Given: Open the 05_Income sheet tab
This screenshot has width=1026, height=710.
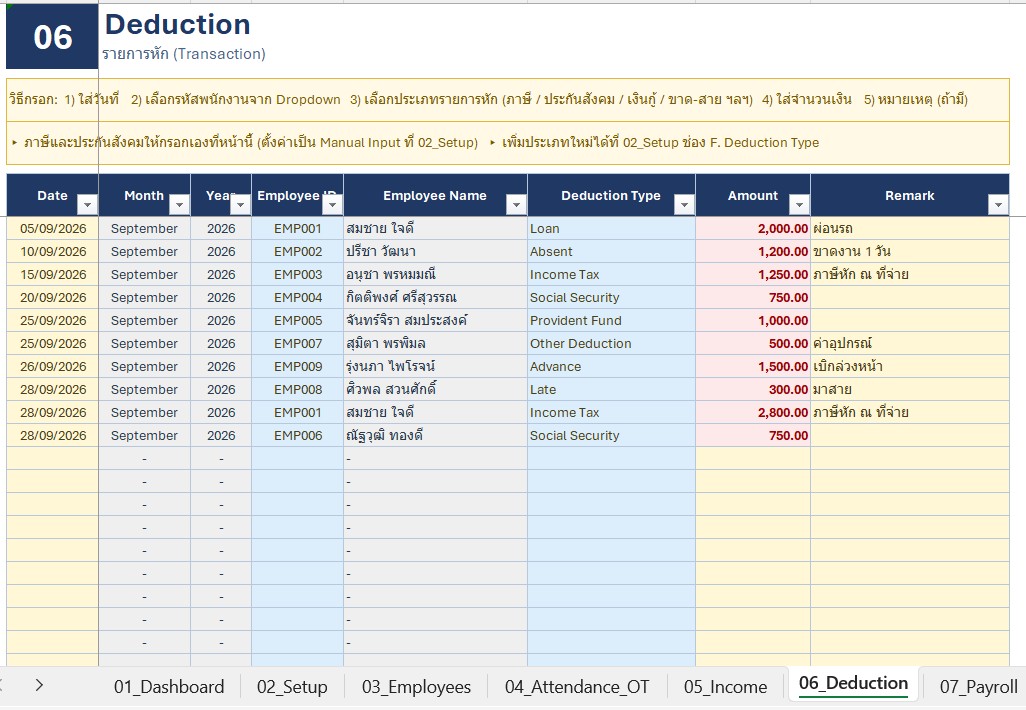Looking at the screenshot, I should click(x=726, y=686).
